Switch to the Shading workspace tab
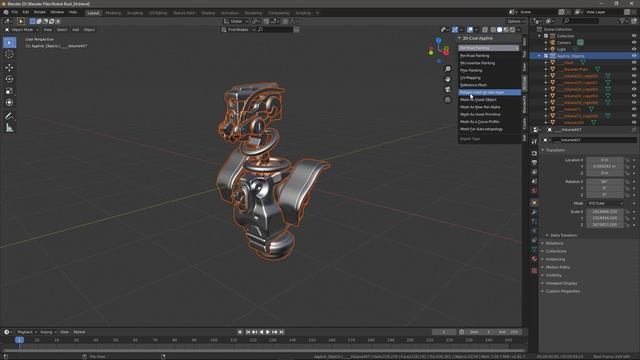Image resolution: width=640 pixels, height=360 pixels. coord(208,13)
